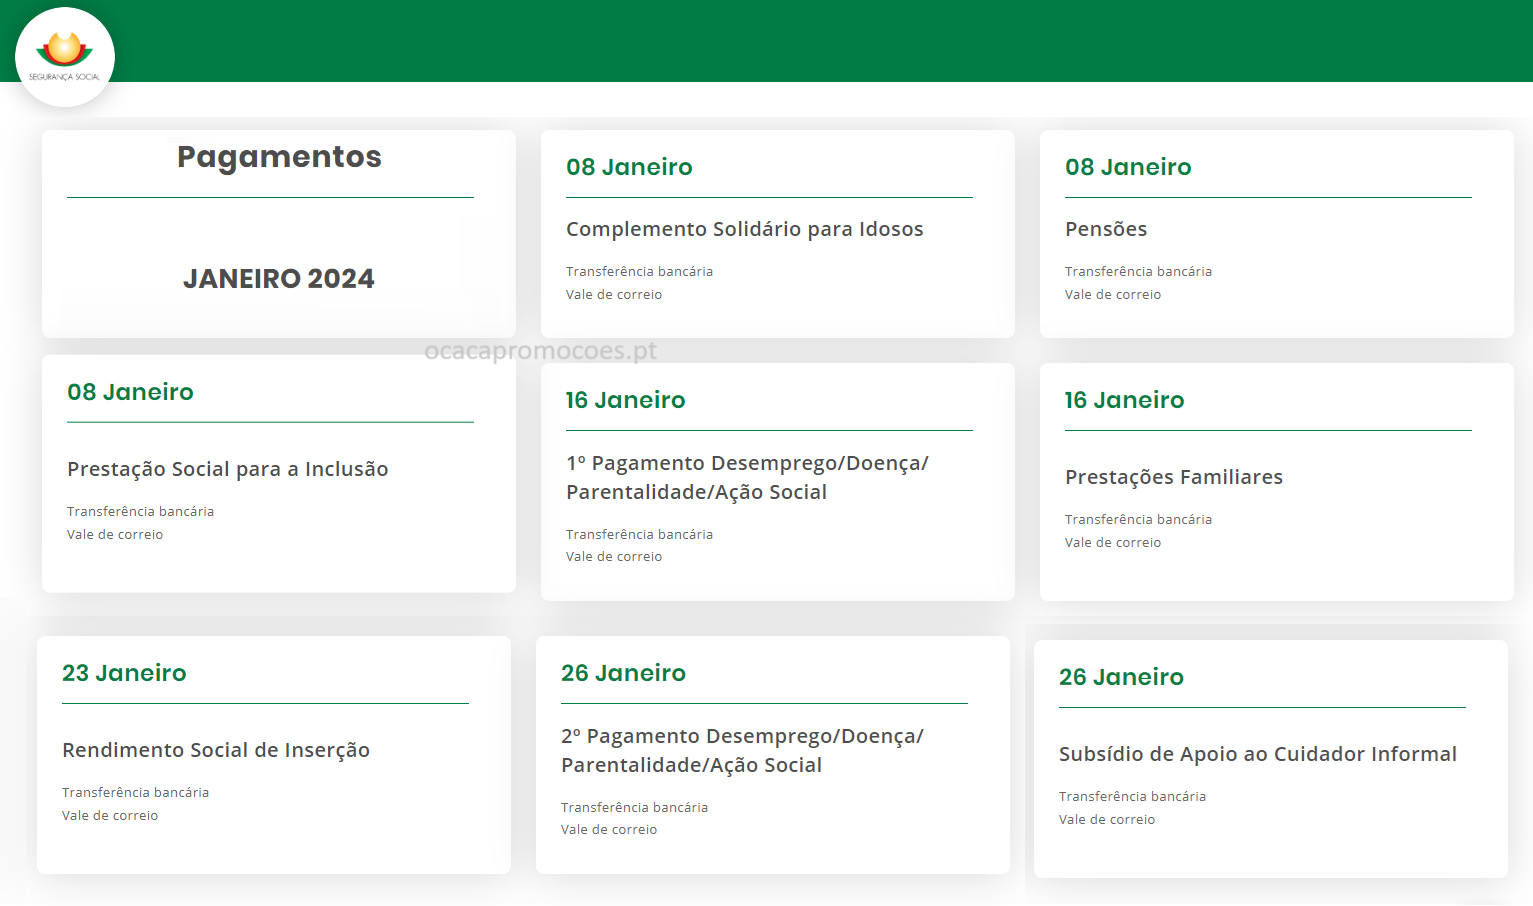Viewport: 1533px width, 906px height.
Task: Select Vale de correio under Prestação Social para a Inclusão
Action: (115, 534)
